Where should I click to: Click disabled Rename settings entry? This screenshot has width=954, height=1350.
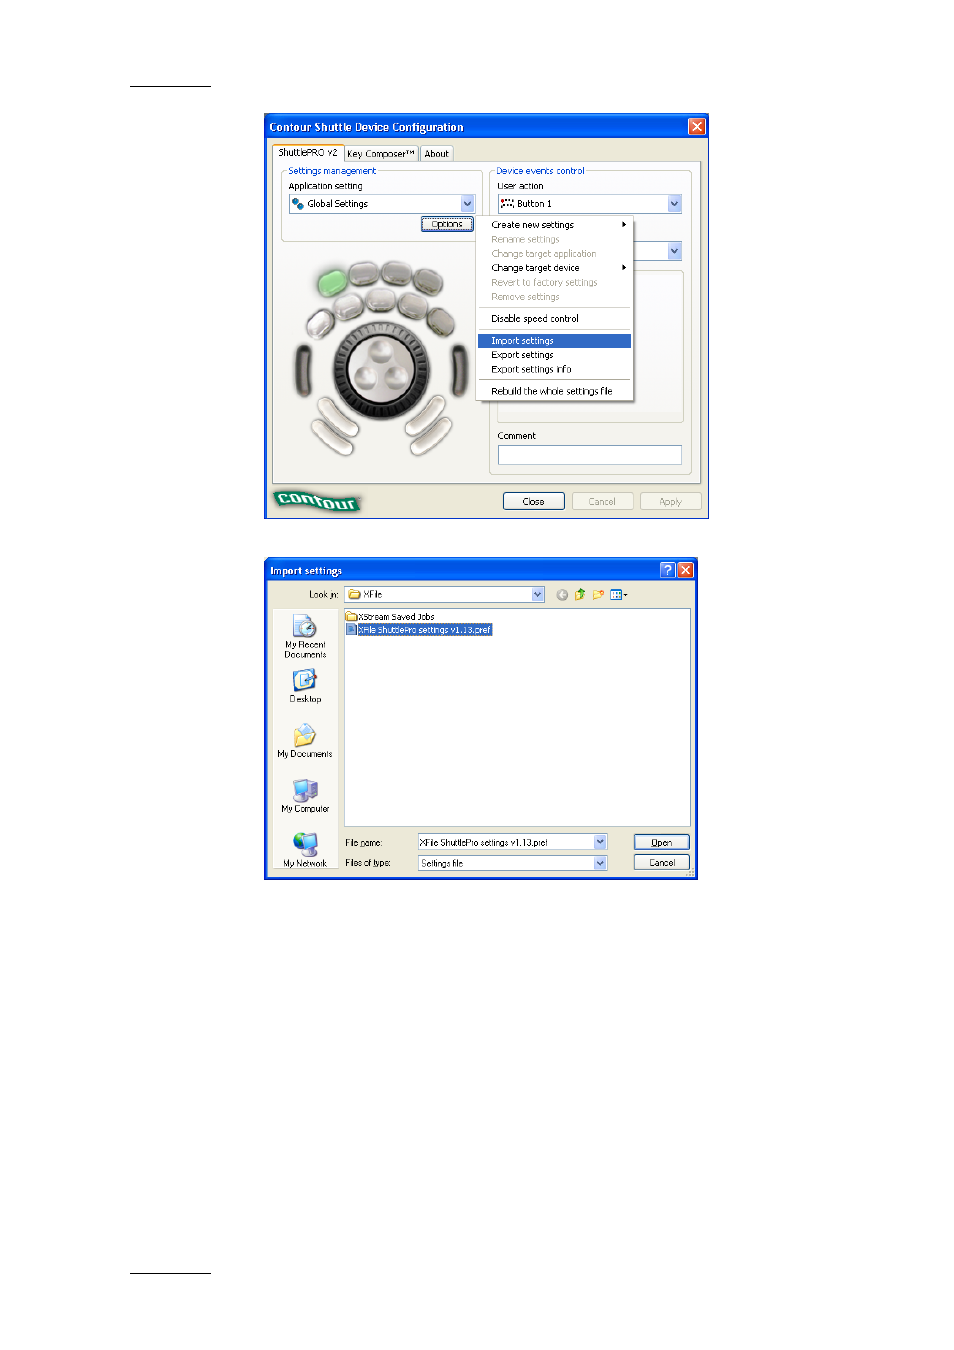[555, 240]
